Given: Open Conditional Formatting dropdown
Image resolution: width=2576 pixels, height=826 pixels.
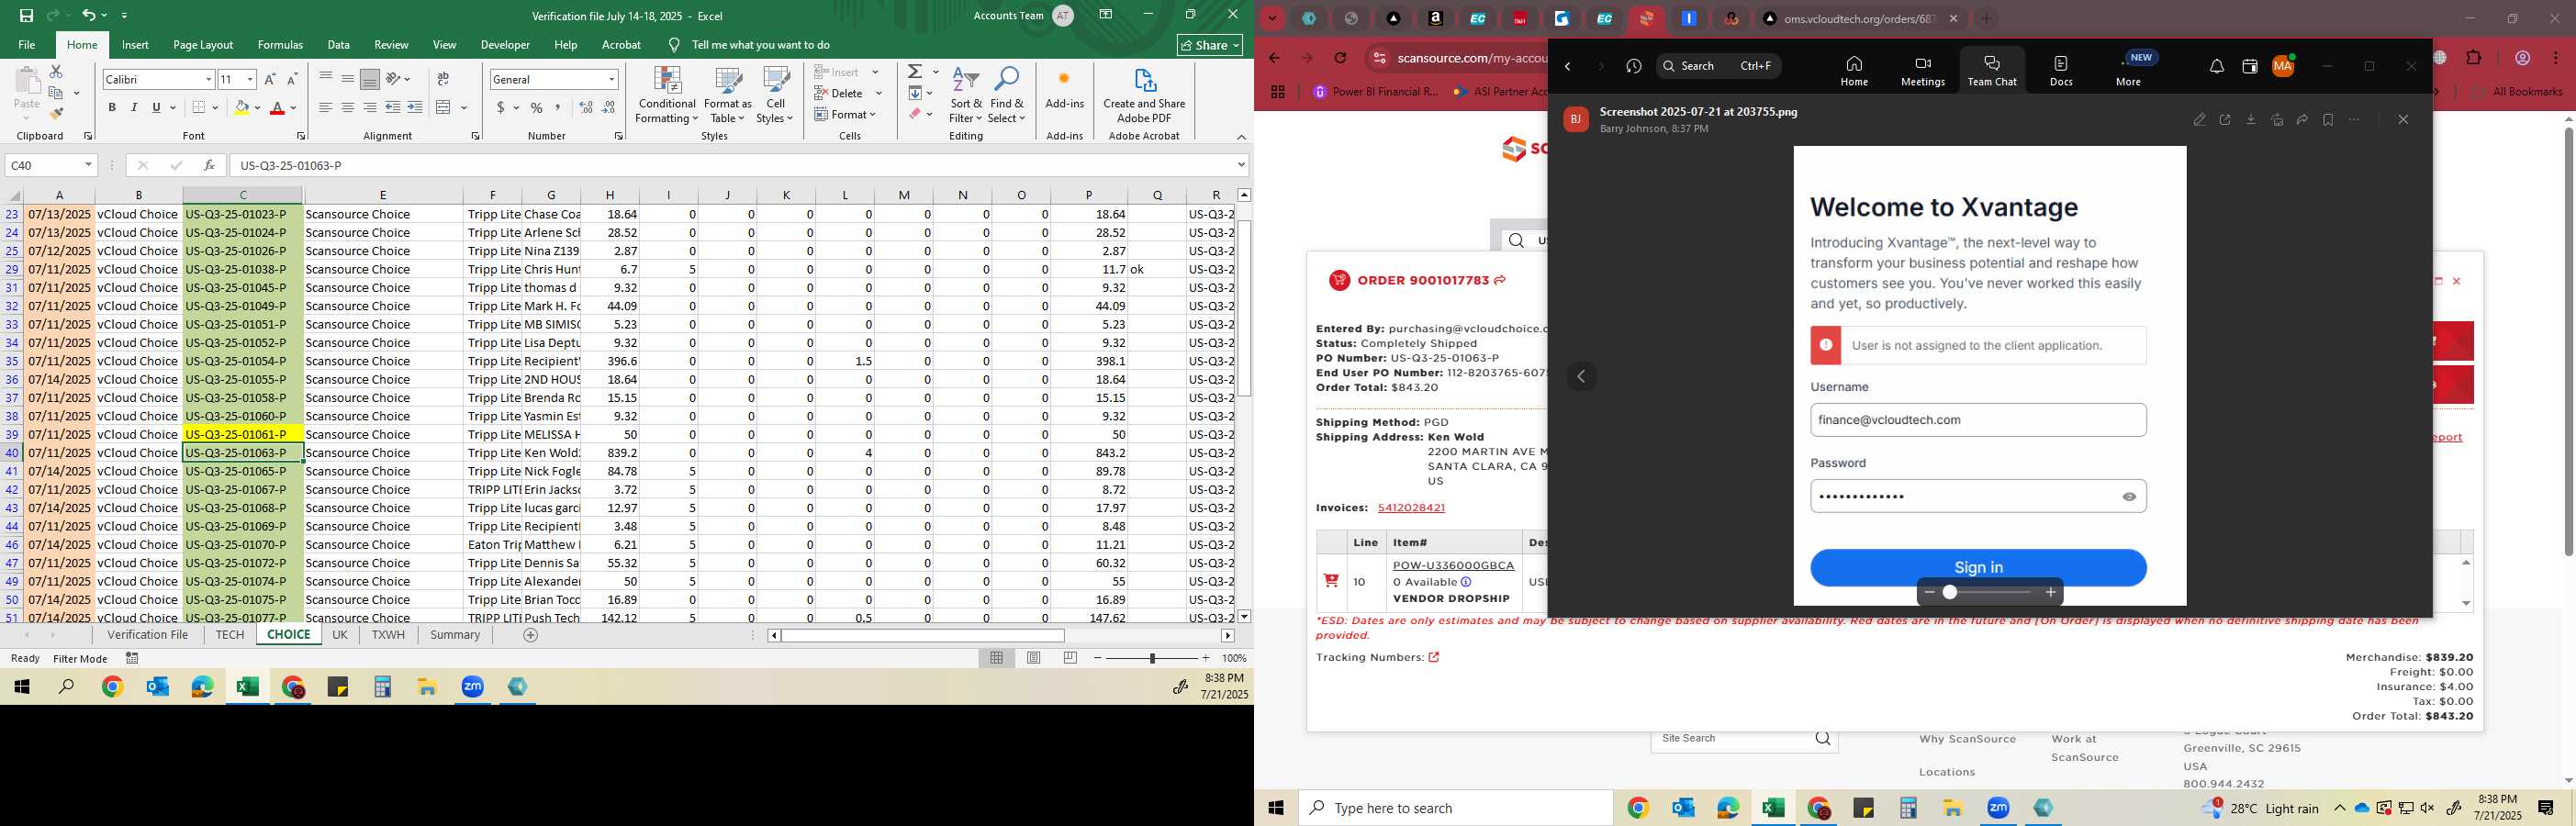Looking at the screenshot, I should click(667, 95).
